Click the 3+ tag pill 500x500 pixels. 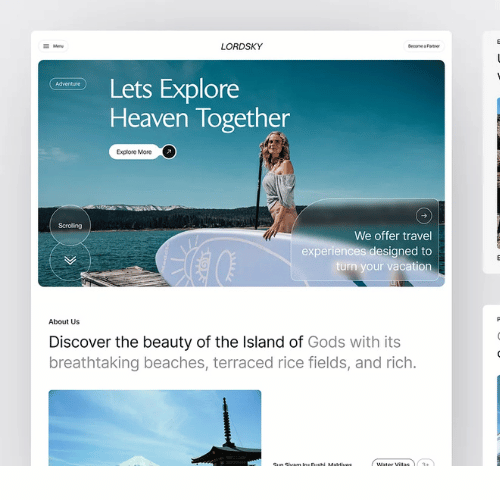point(426,463)
